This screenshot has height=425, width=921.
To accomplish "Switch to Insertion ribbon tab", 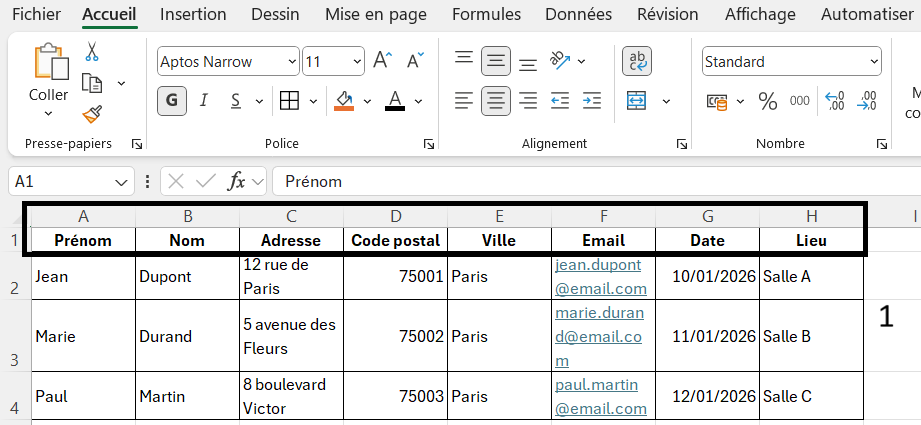I will [x=193, y=14].
